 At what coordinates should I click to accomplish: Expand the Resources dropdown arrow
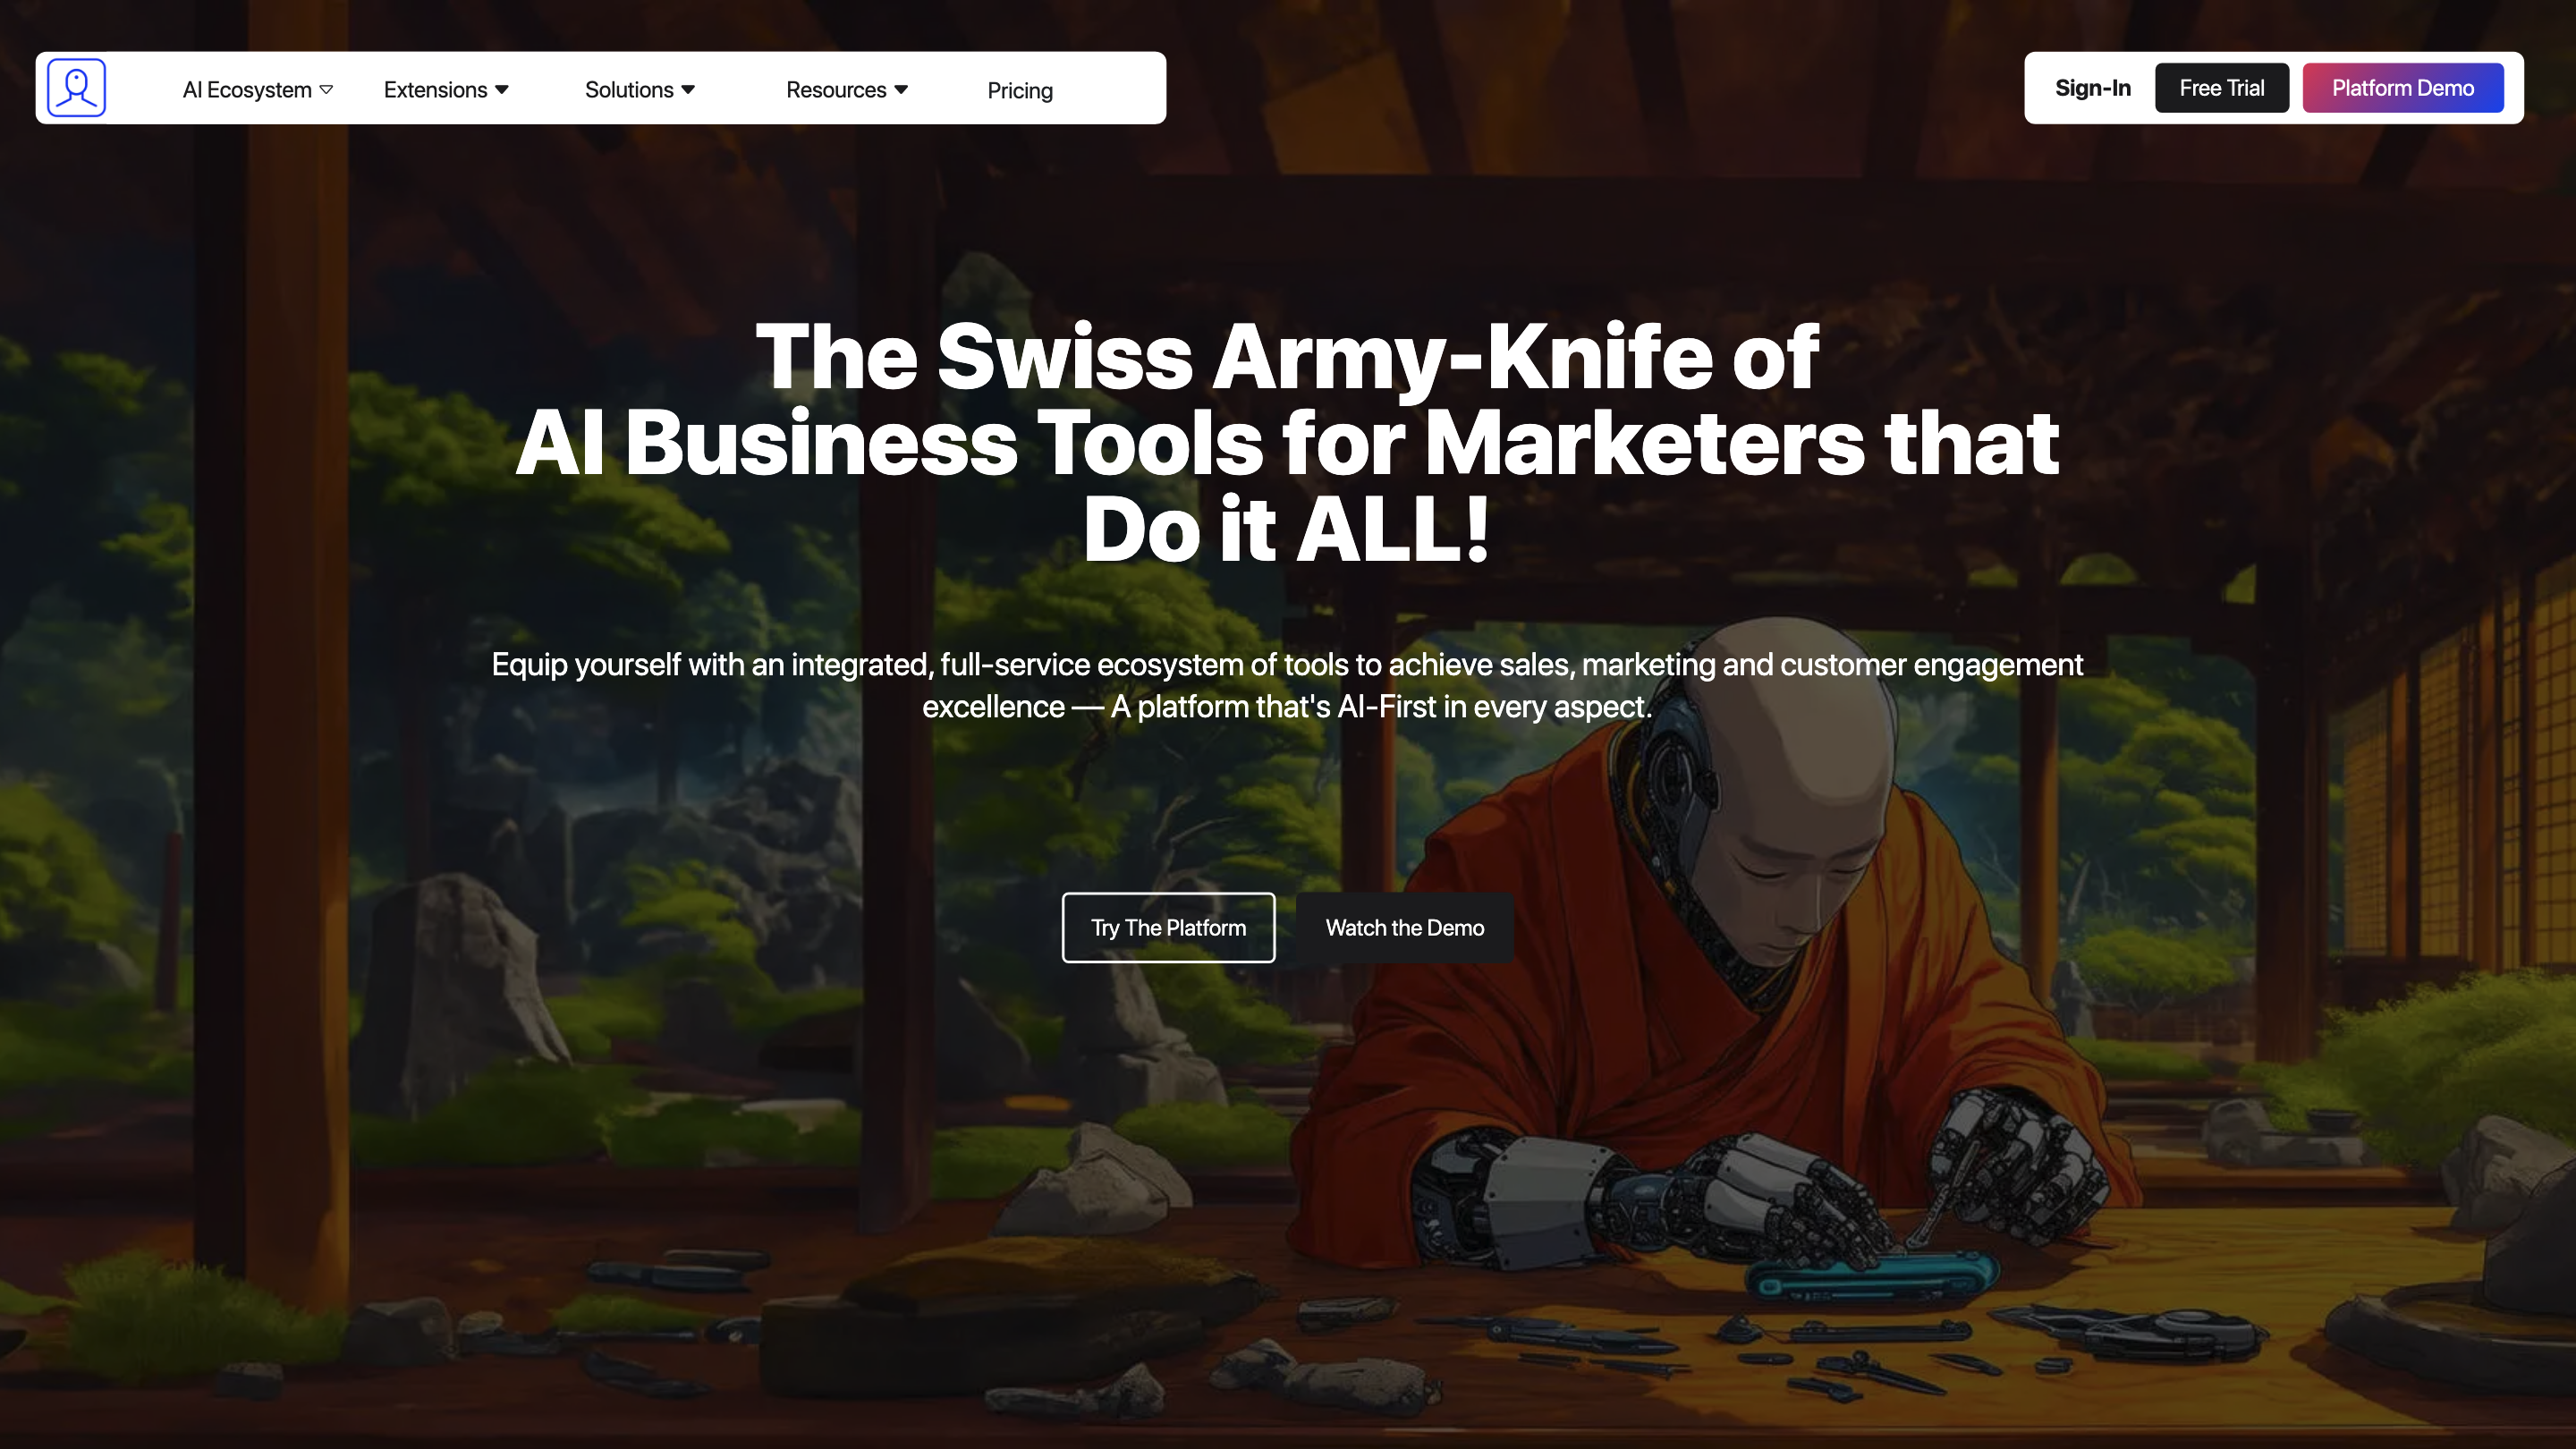[x=901, y=90]
